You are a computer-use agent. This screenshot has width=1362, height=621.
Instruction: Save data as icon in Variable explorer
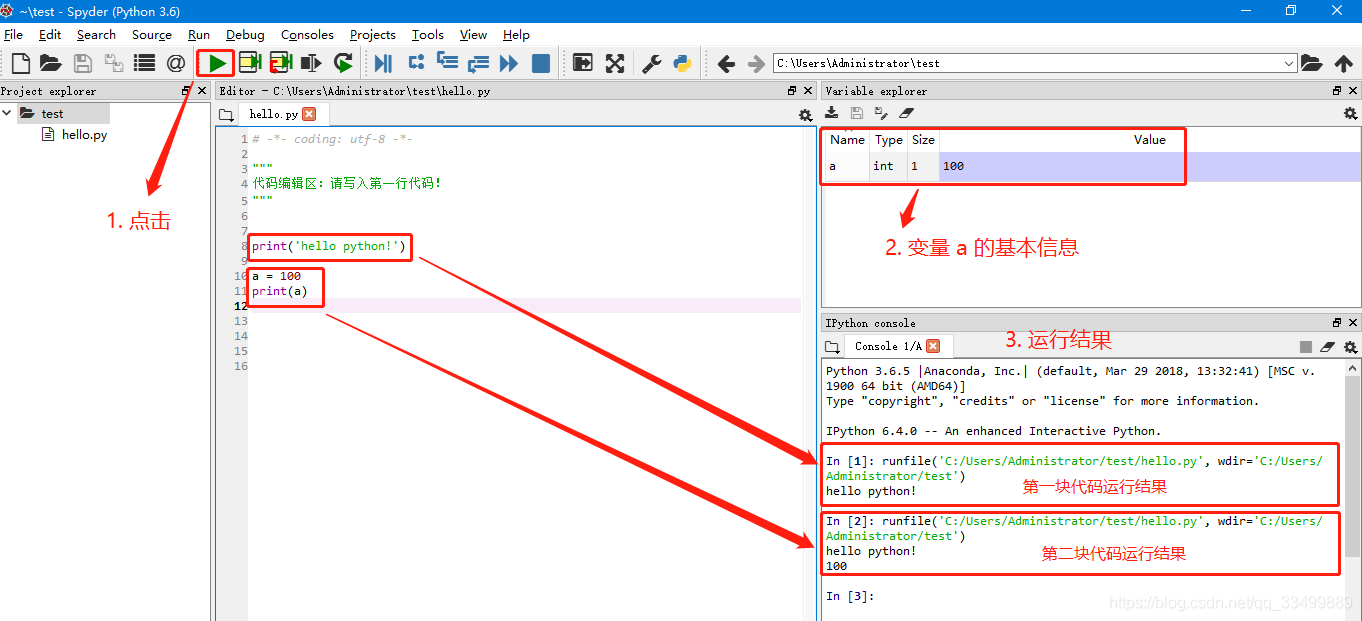click(x=881, y=113)
